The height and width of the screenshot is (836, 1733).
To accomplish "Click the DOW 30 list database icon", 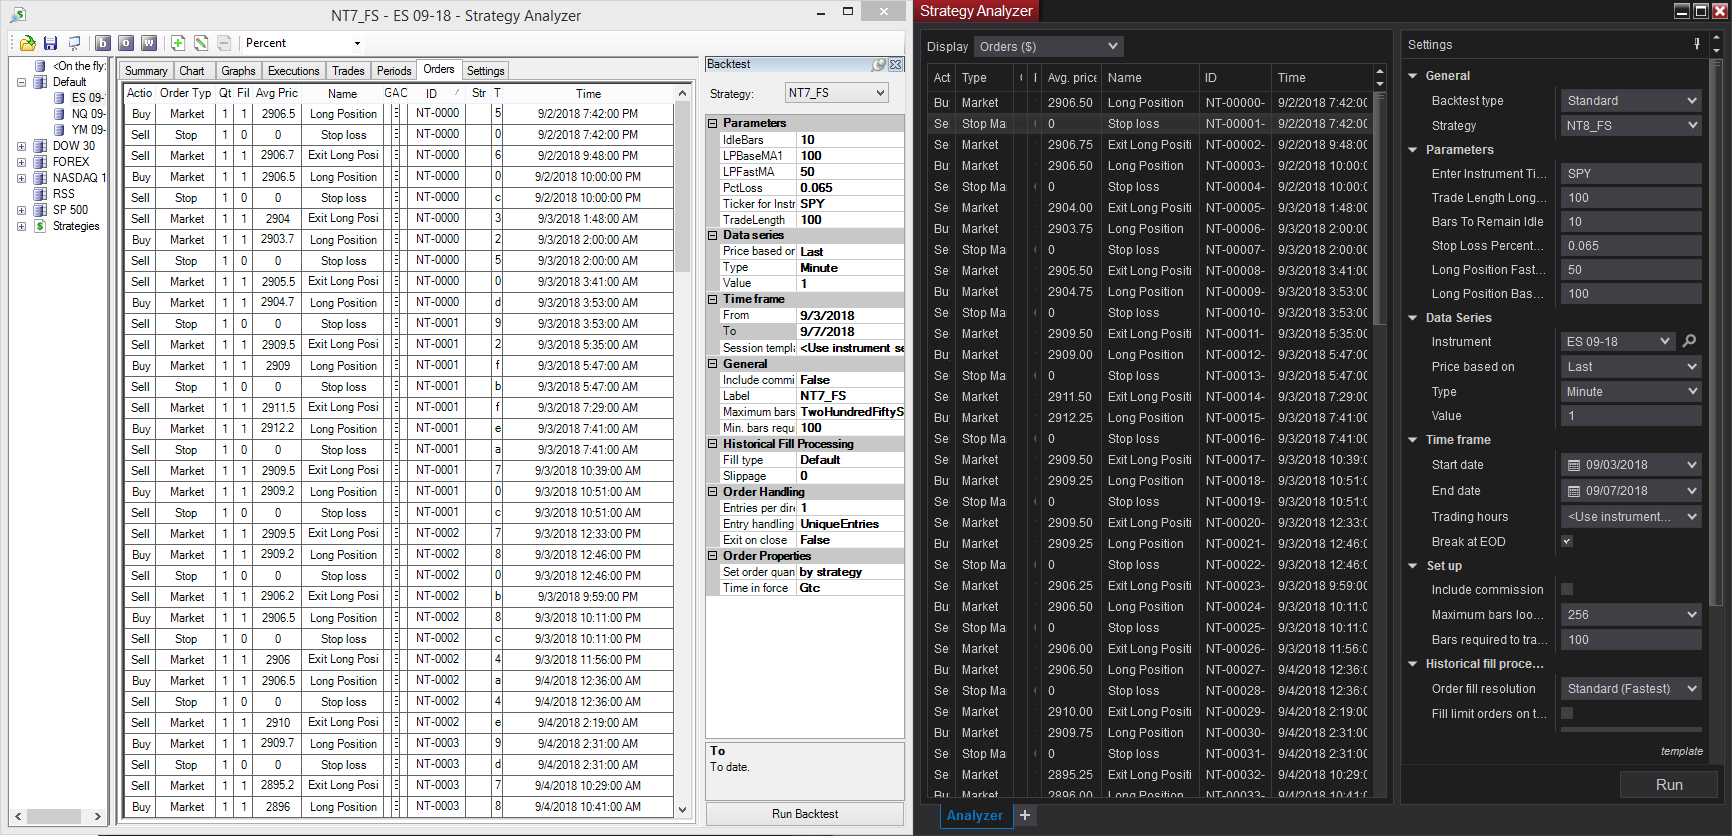I will (40, 146).
